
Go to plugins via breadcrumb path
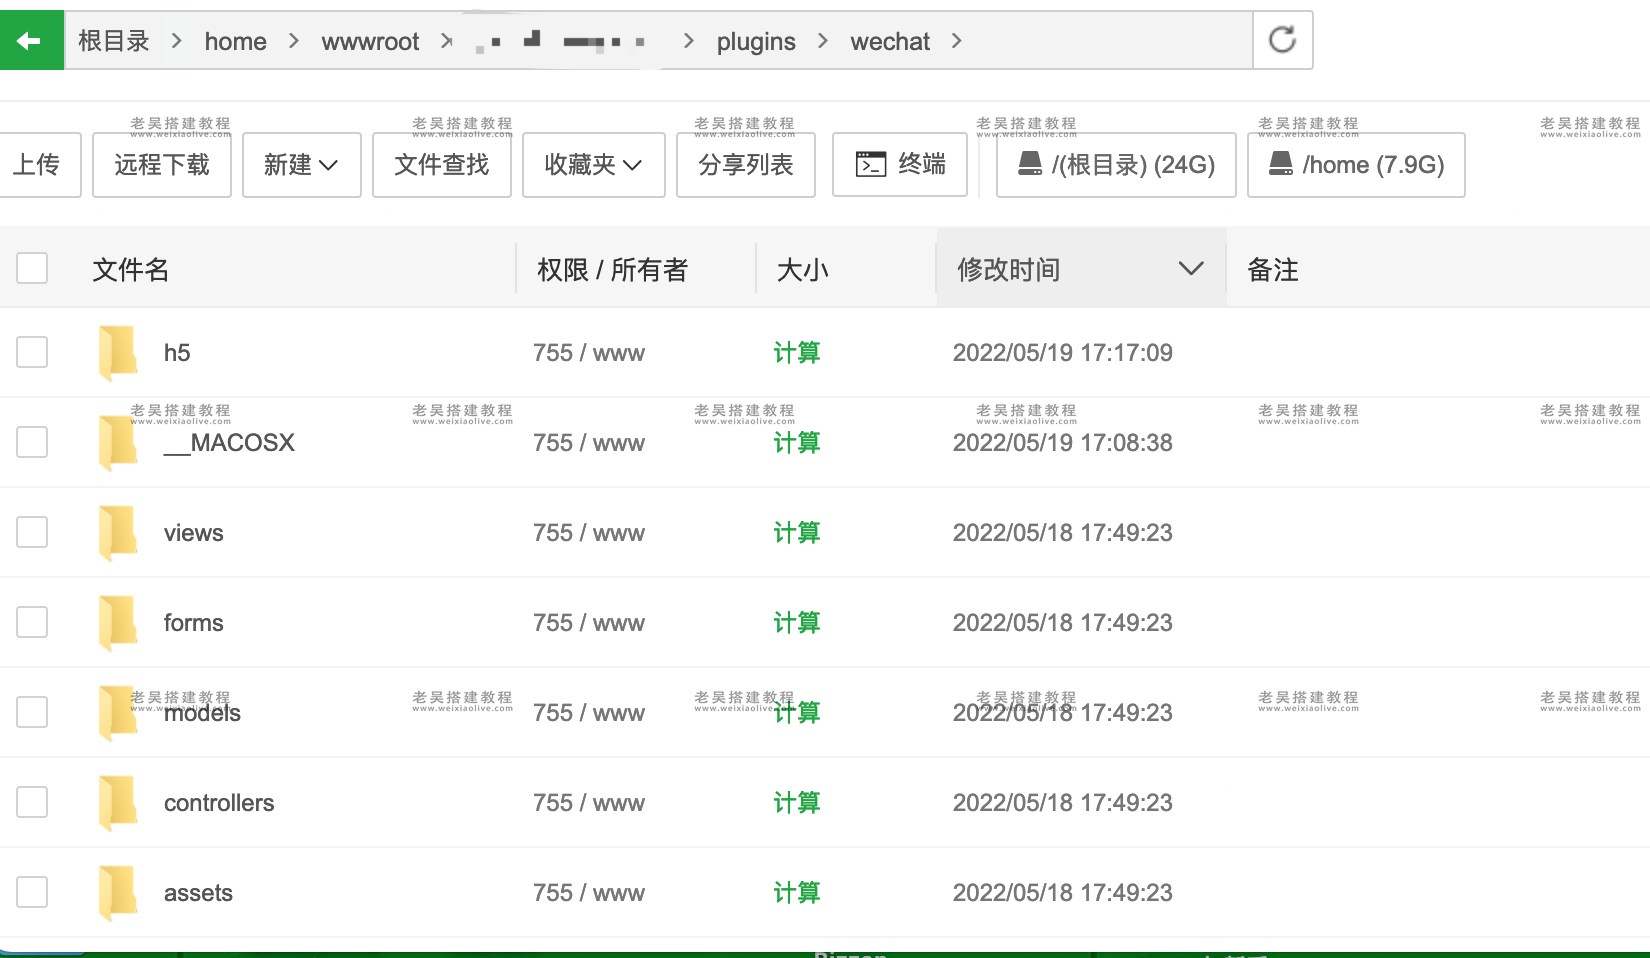[755, 41]
